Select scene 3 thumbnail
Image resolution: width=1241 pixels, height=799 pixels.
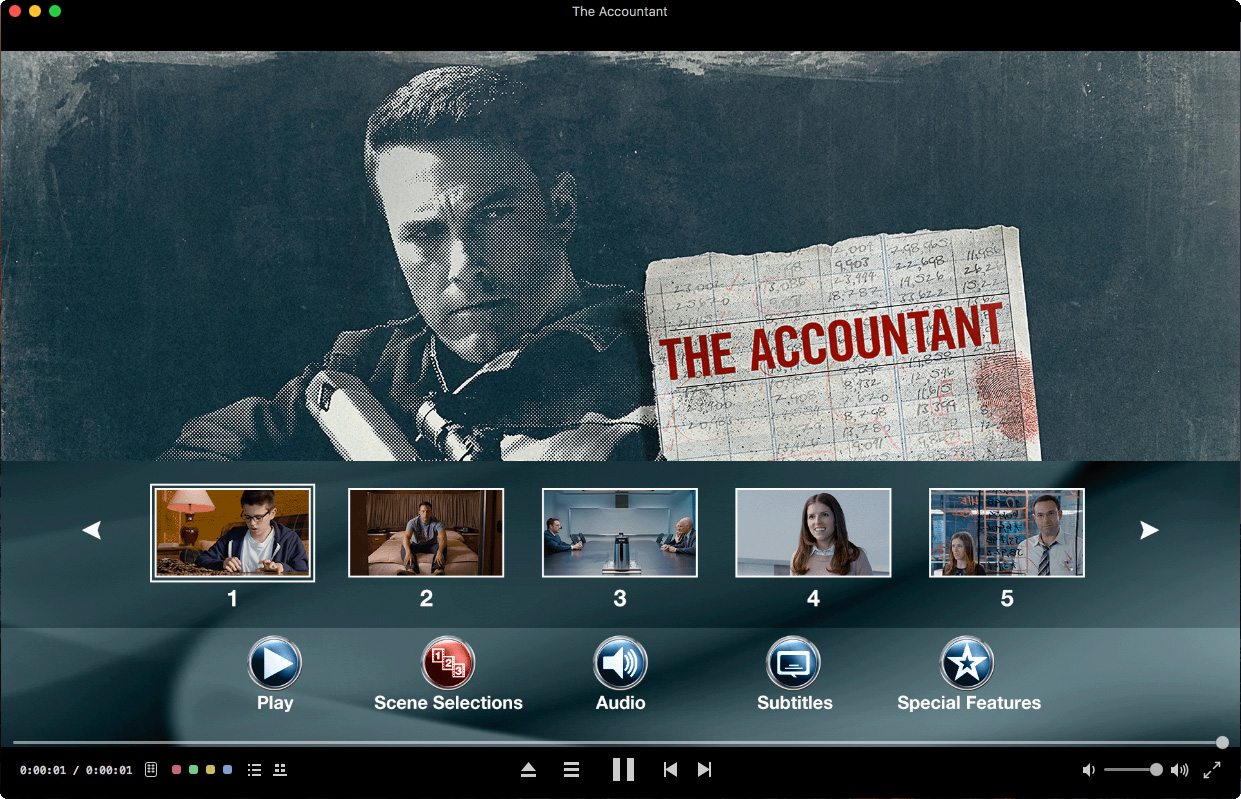619,533
